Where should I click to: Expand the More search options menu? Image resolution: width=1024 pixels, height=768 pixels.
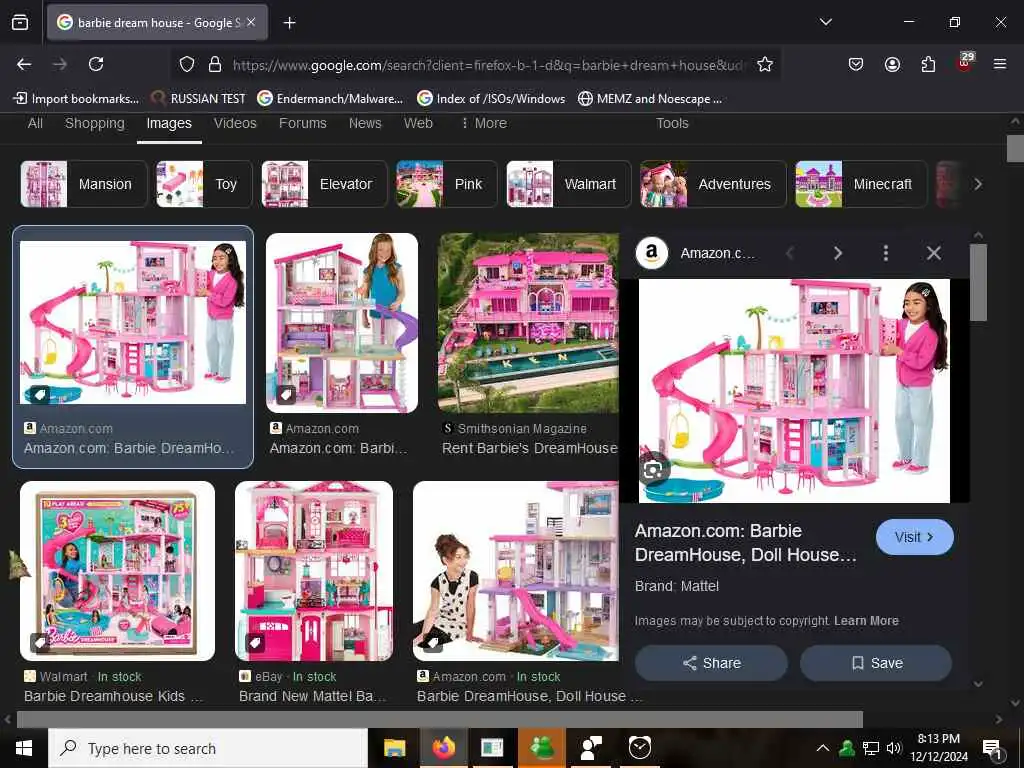(x=484, y=123)
